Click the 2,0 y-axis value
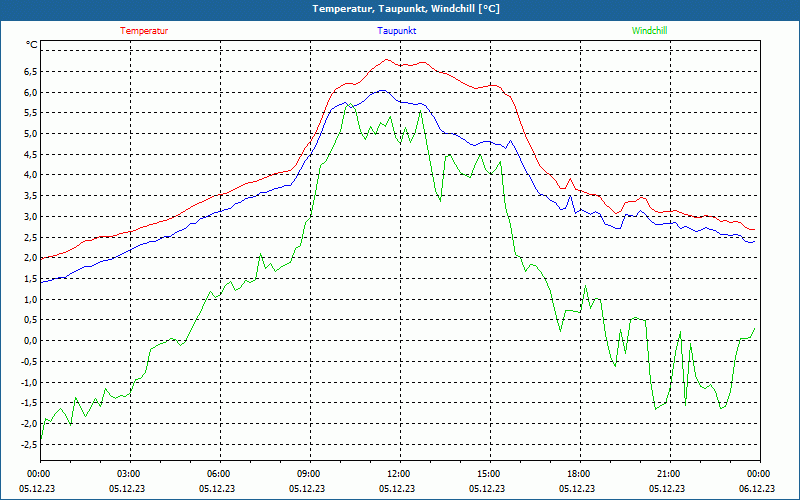 coord(31,258)
